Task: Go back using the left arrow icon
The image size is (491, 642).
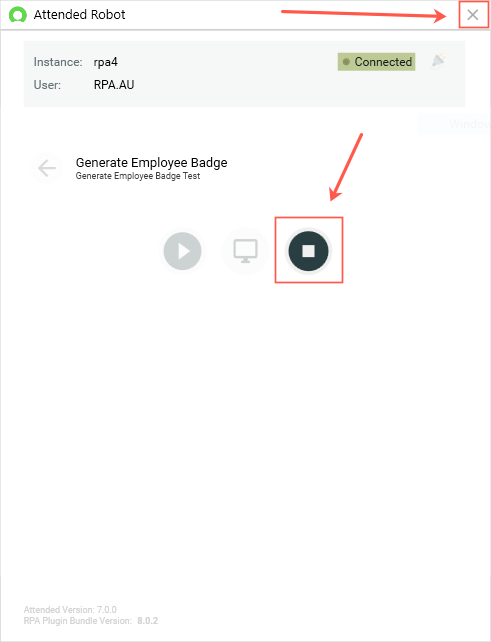Action: (x=47, y=168)
